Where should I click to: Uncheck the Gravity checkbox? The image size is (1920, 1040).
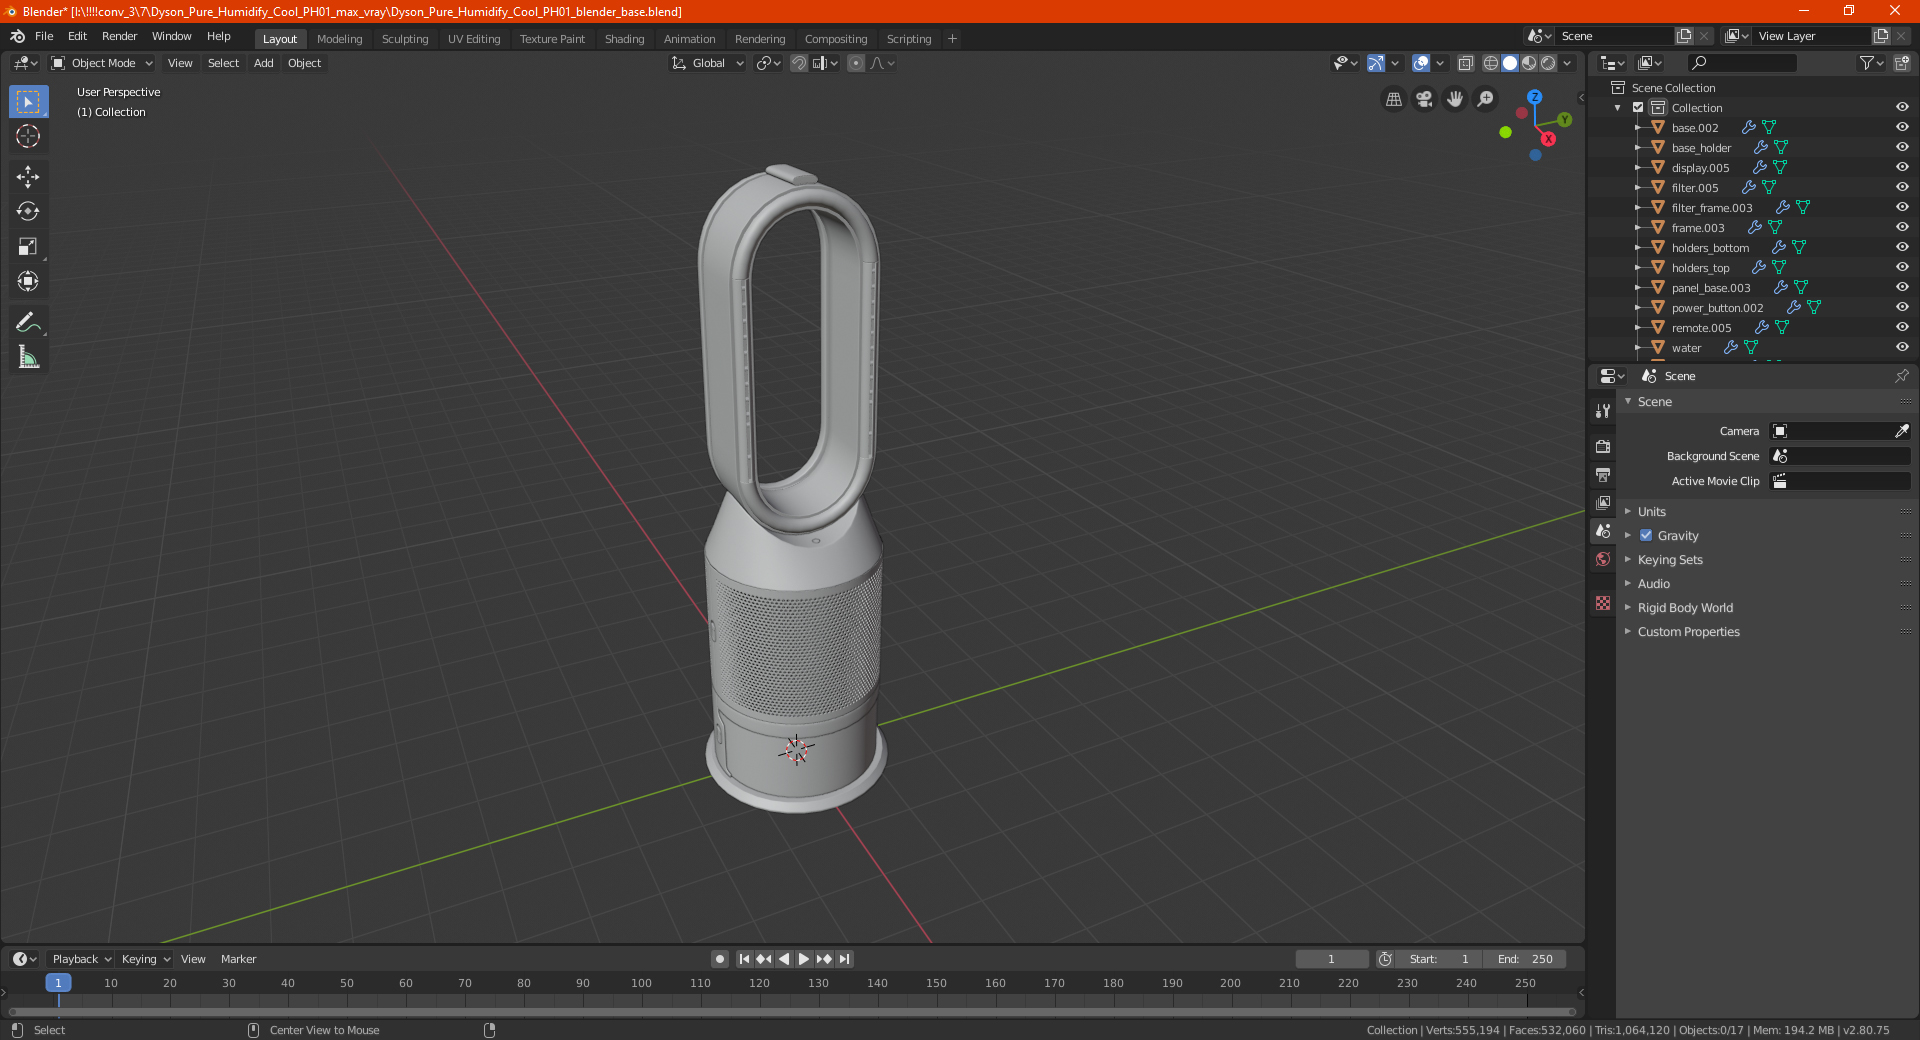point(1646,535)
